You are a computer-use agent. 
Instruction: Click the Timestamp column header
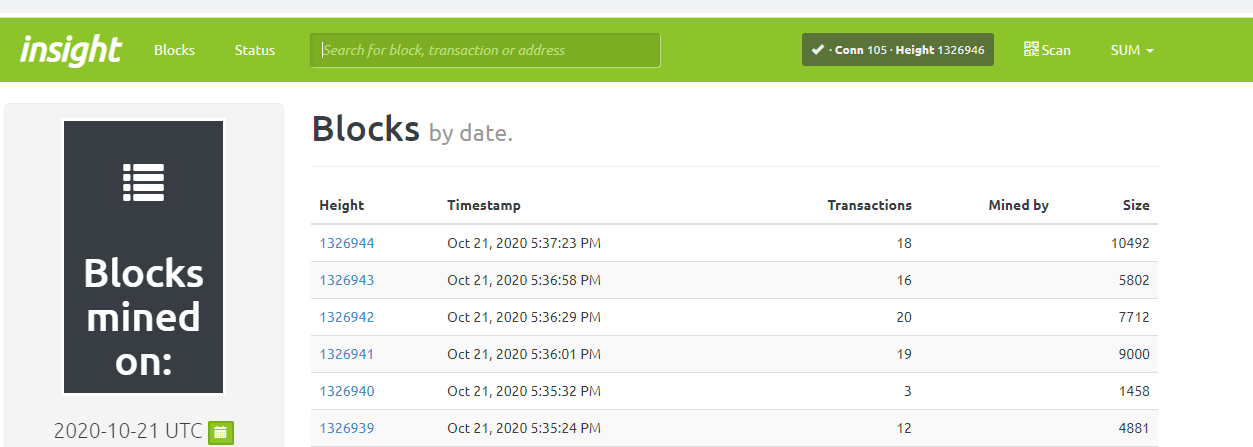click(x=484, y=205)
